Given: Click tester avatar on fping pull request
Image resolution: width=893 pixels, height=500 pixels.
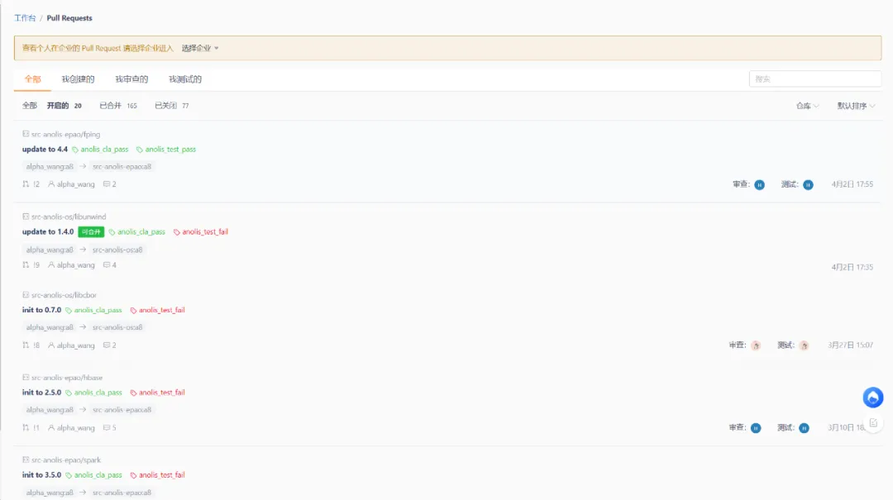Looking at the screenshot, I should coord(808,185).
